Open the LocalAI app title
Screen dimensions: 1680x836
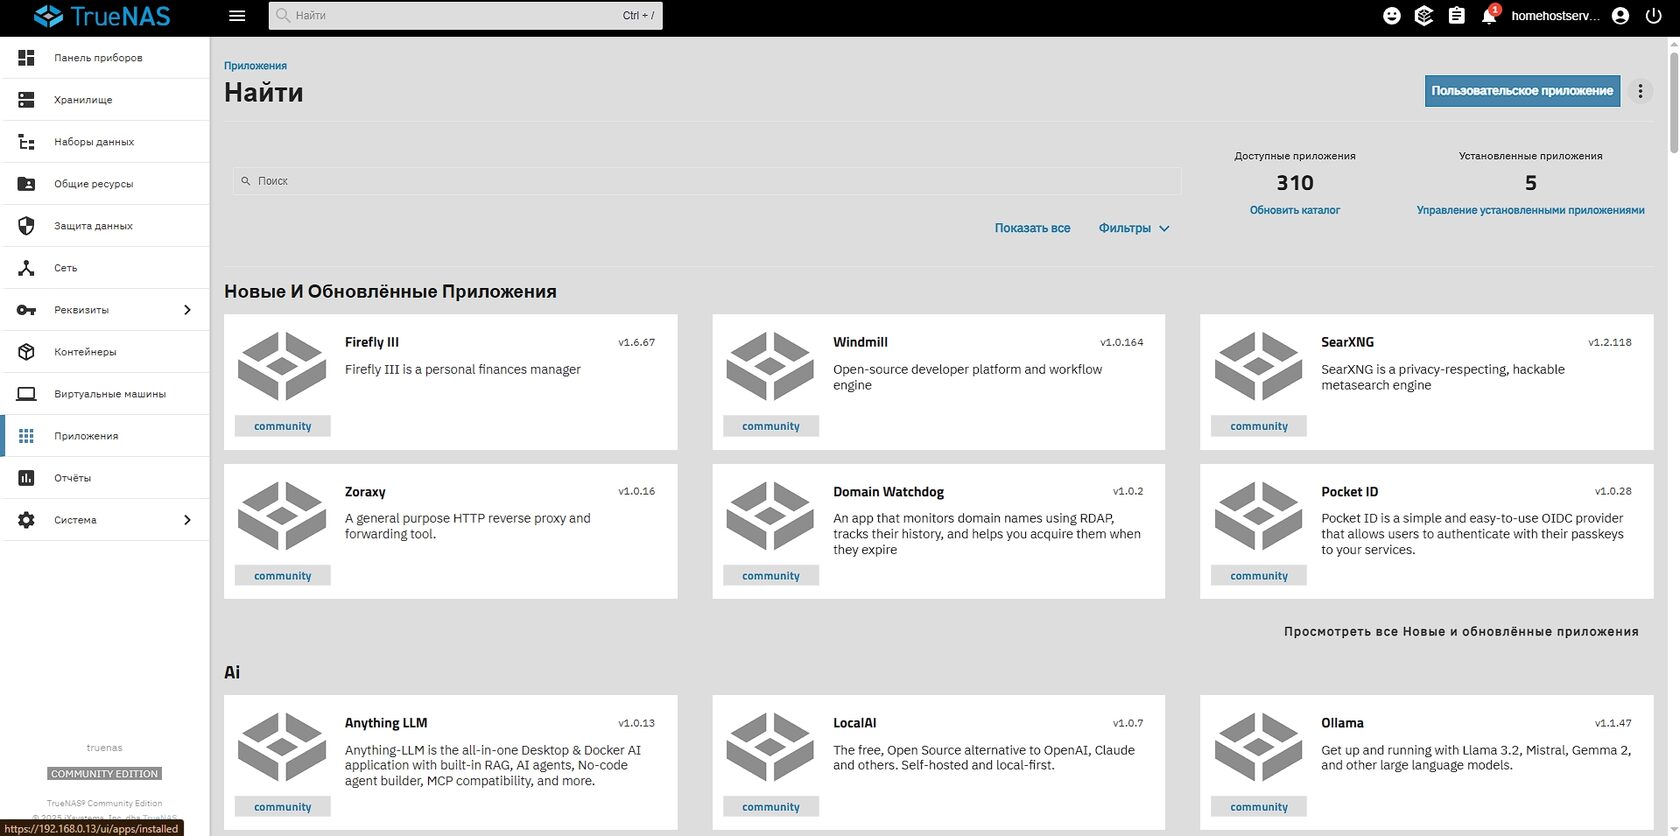coord(854,723)
